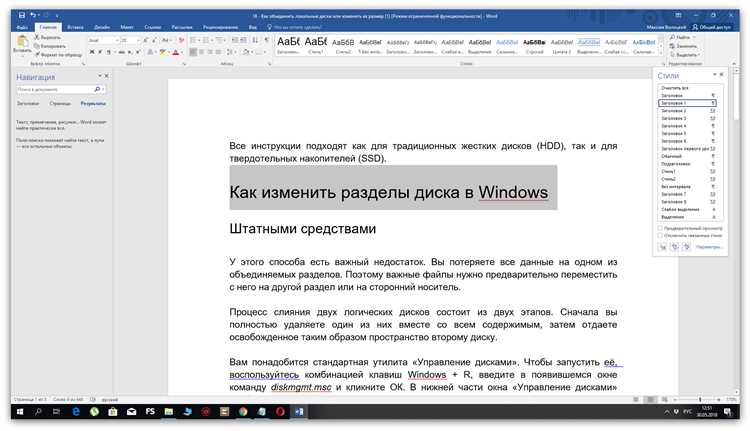
Task: Click the Tell me search field with the lightbulb
Action: click(x=295, y=27)
